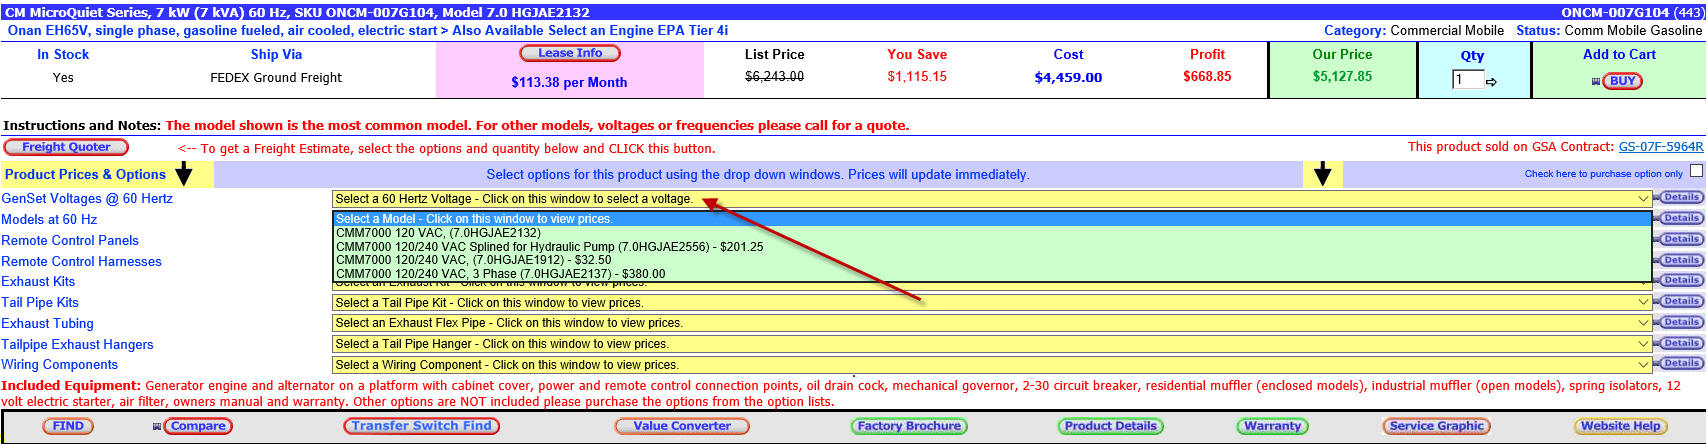1708x444 pixels.
Task: Click the quantity input field
Action: [1468, 80]
